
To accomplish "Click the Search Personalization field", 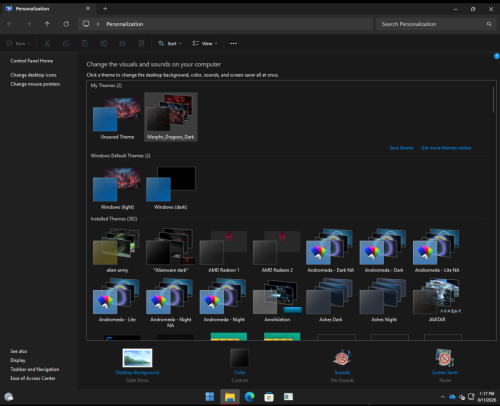I will tap(436, 24).
